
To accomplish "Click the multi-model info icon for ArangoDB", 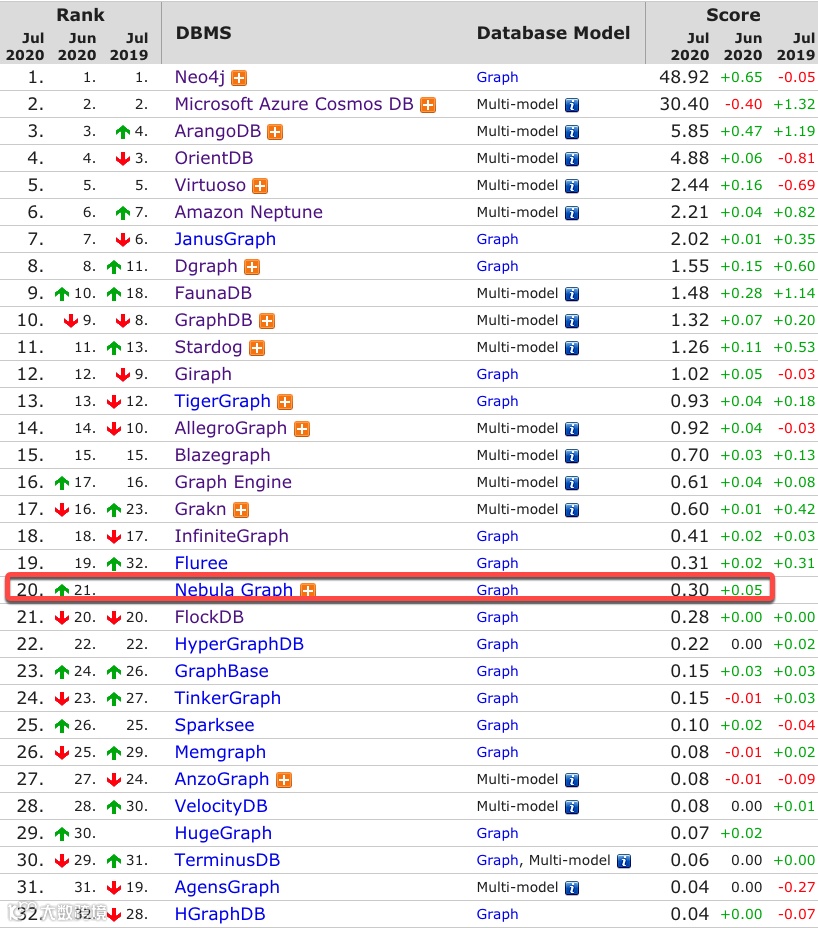I will point(572,132).
